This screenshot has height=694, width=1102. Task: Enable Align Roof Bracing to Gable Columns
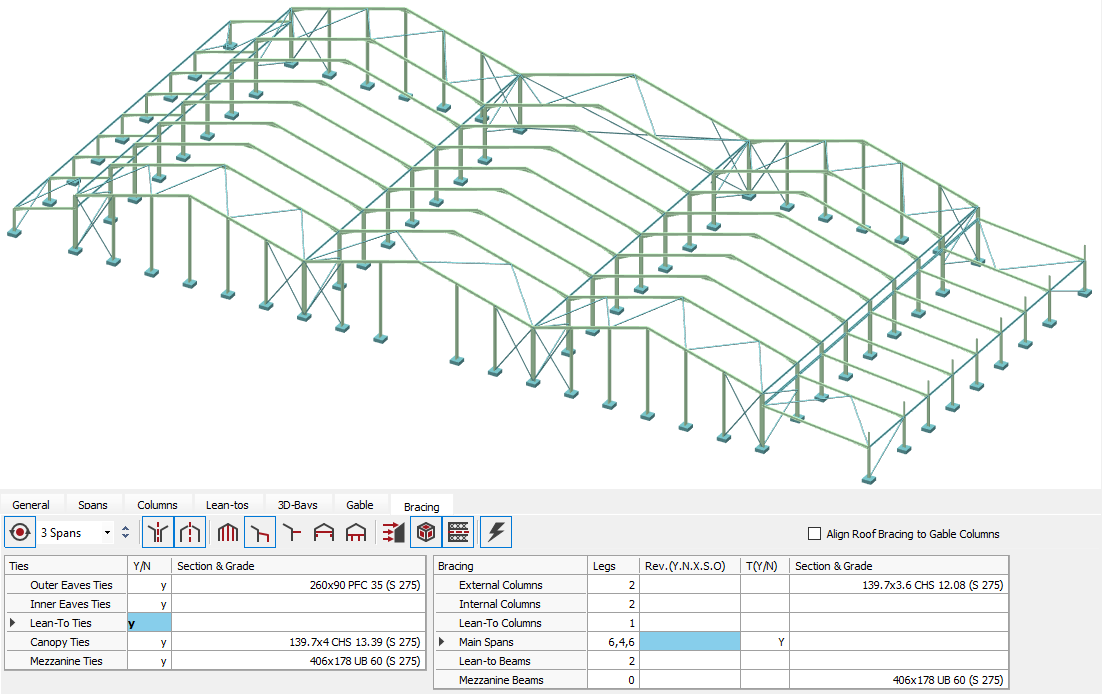click(815, 534)
